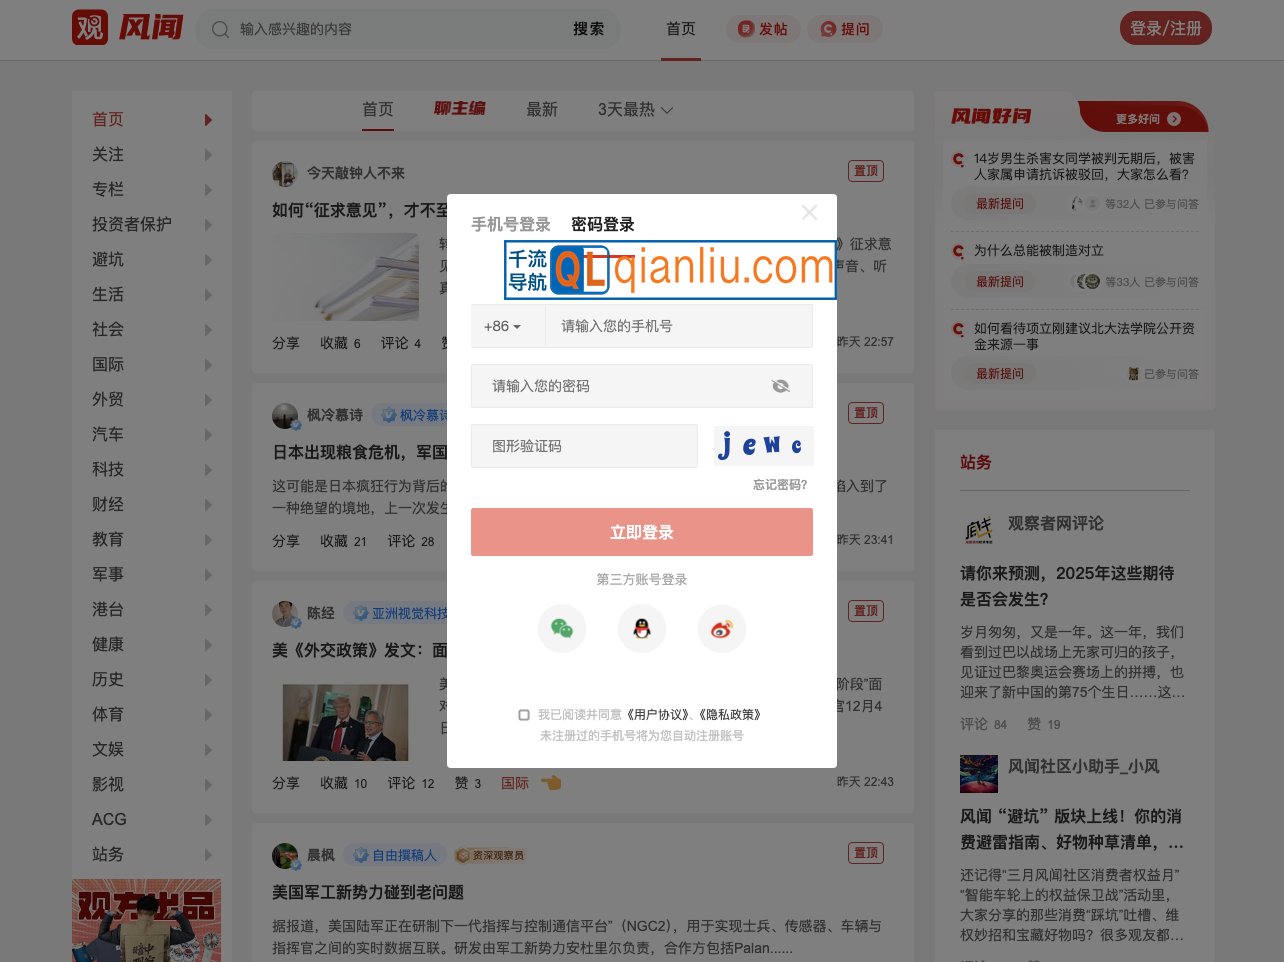Image resolution: width=1284 pixels, height=962 pixels.
Task: Log in with the Weibo icon
Action: pos(721,628)
